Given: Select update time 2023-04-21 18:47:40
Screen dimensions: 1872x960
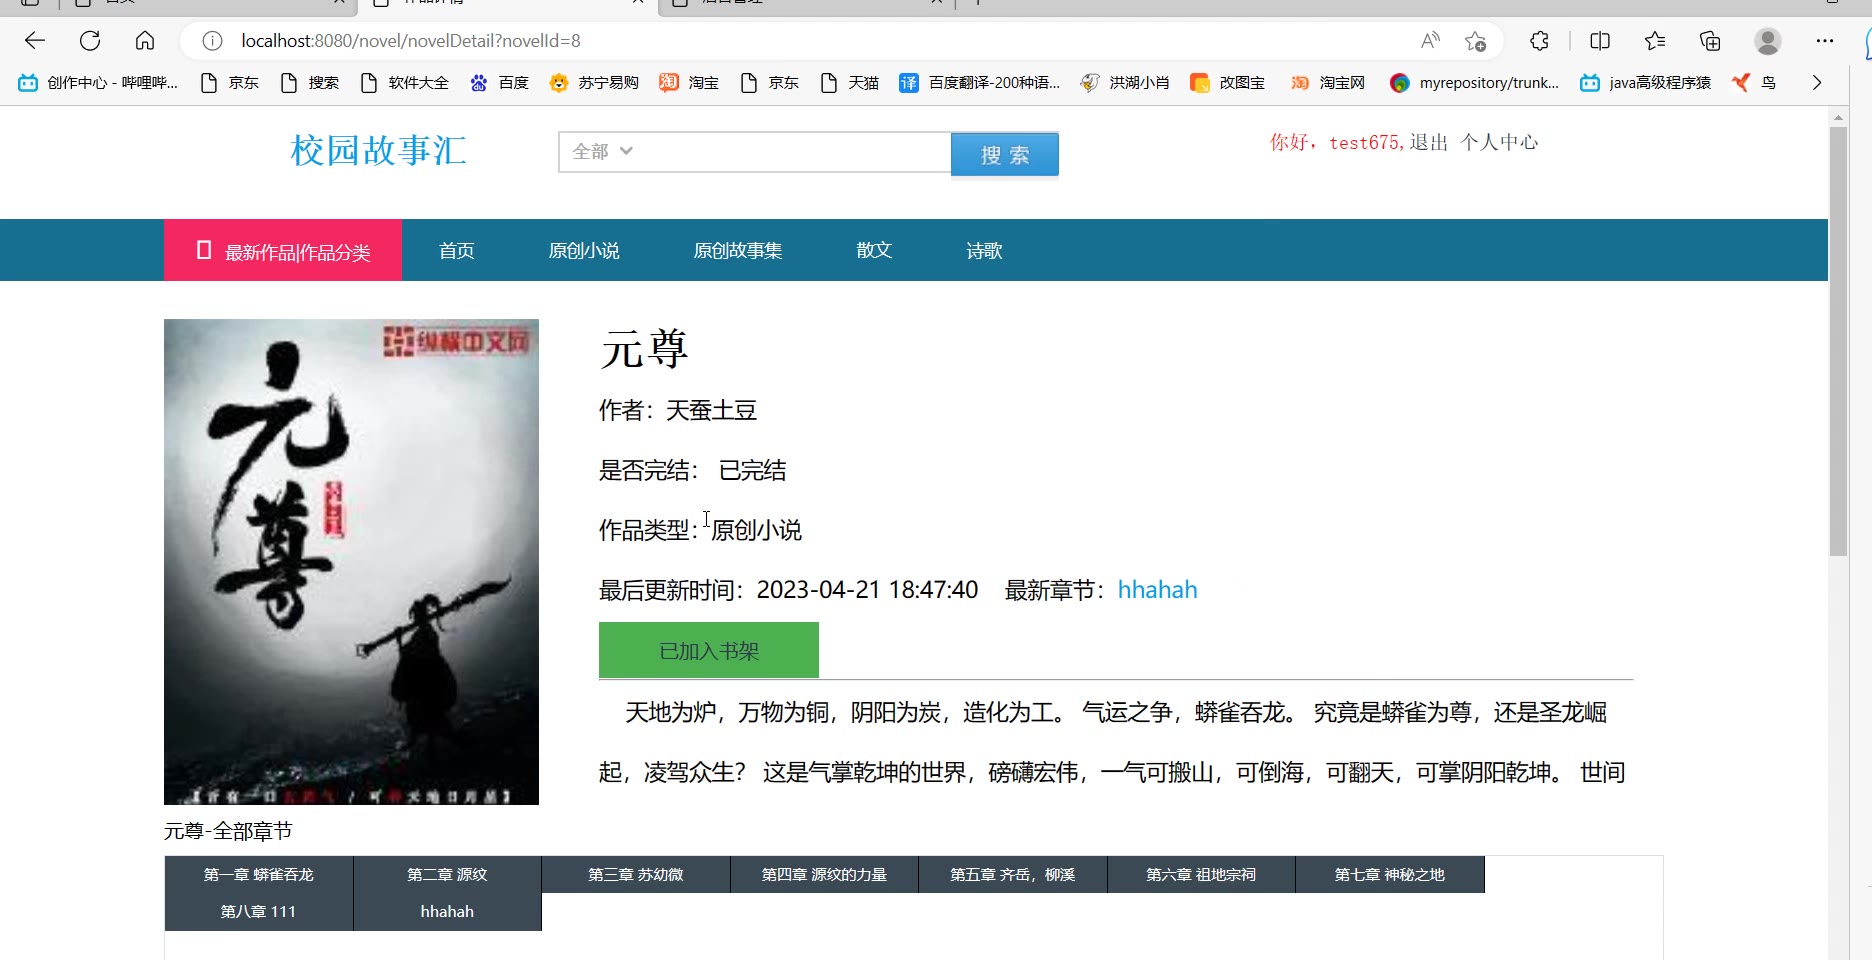Looking at the screenshot, I should click(867, 590).
